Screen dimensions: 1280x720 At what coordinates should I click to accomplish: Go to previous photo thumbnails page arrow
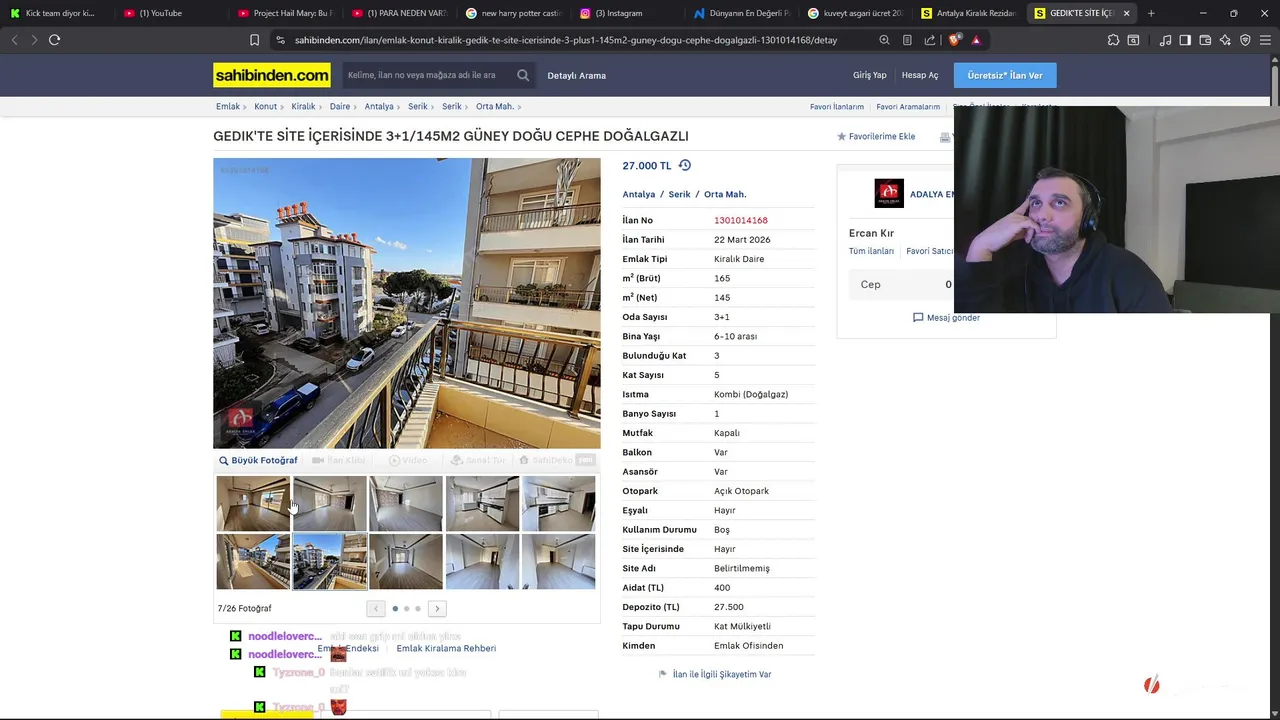(x=376, y=608)
